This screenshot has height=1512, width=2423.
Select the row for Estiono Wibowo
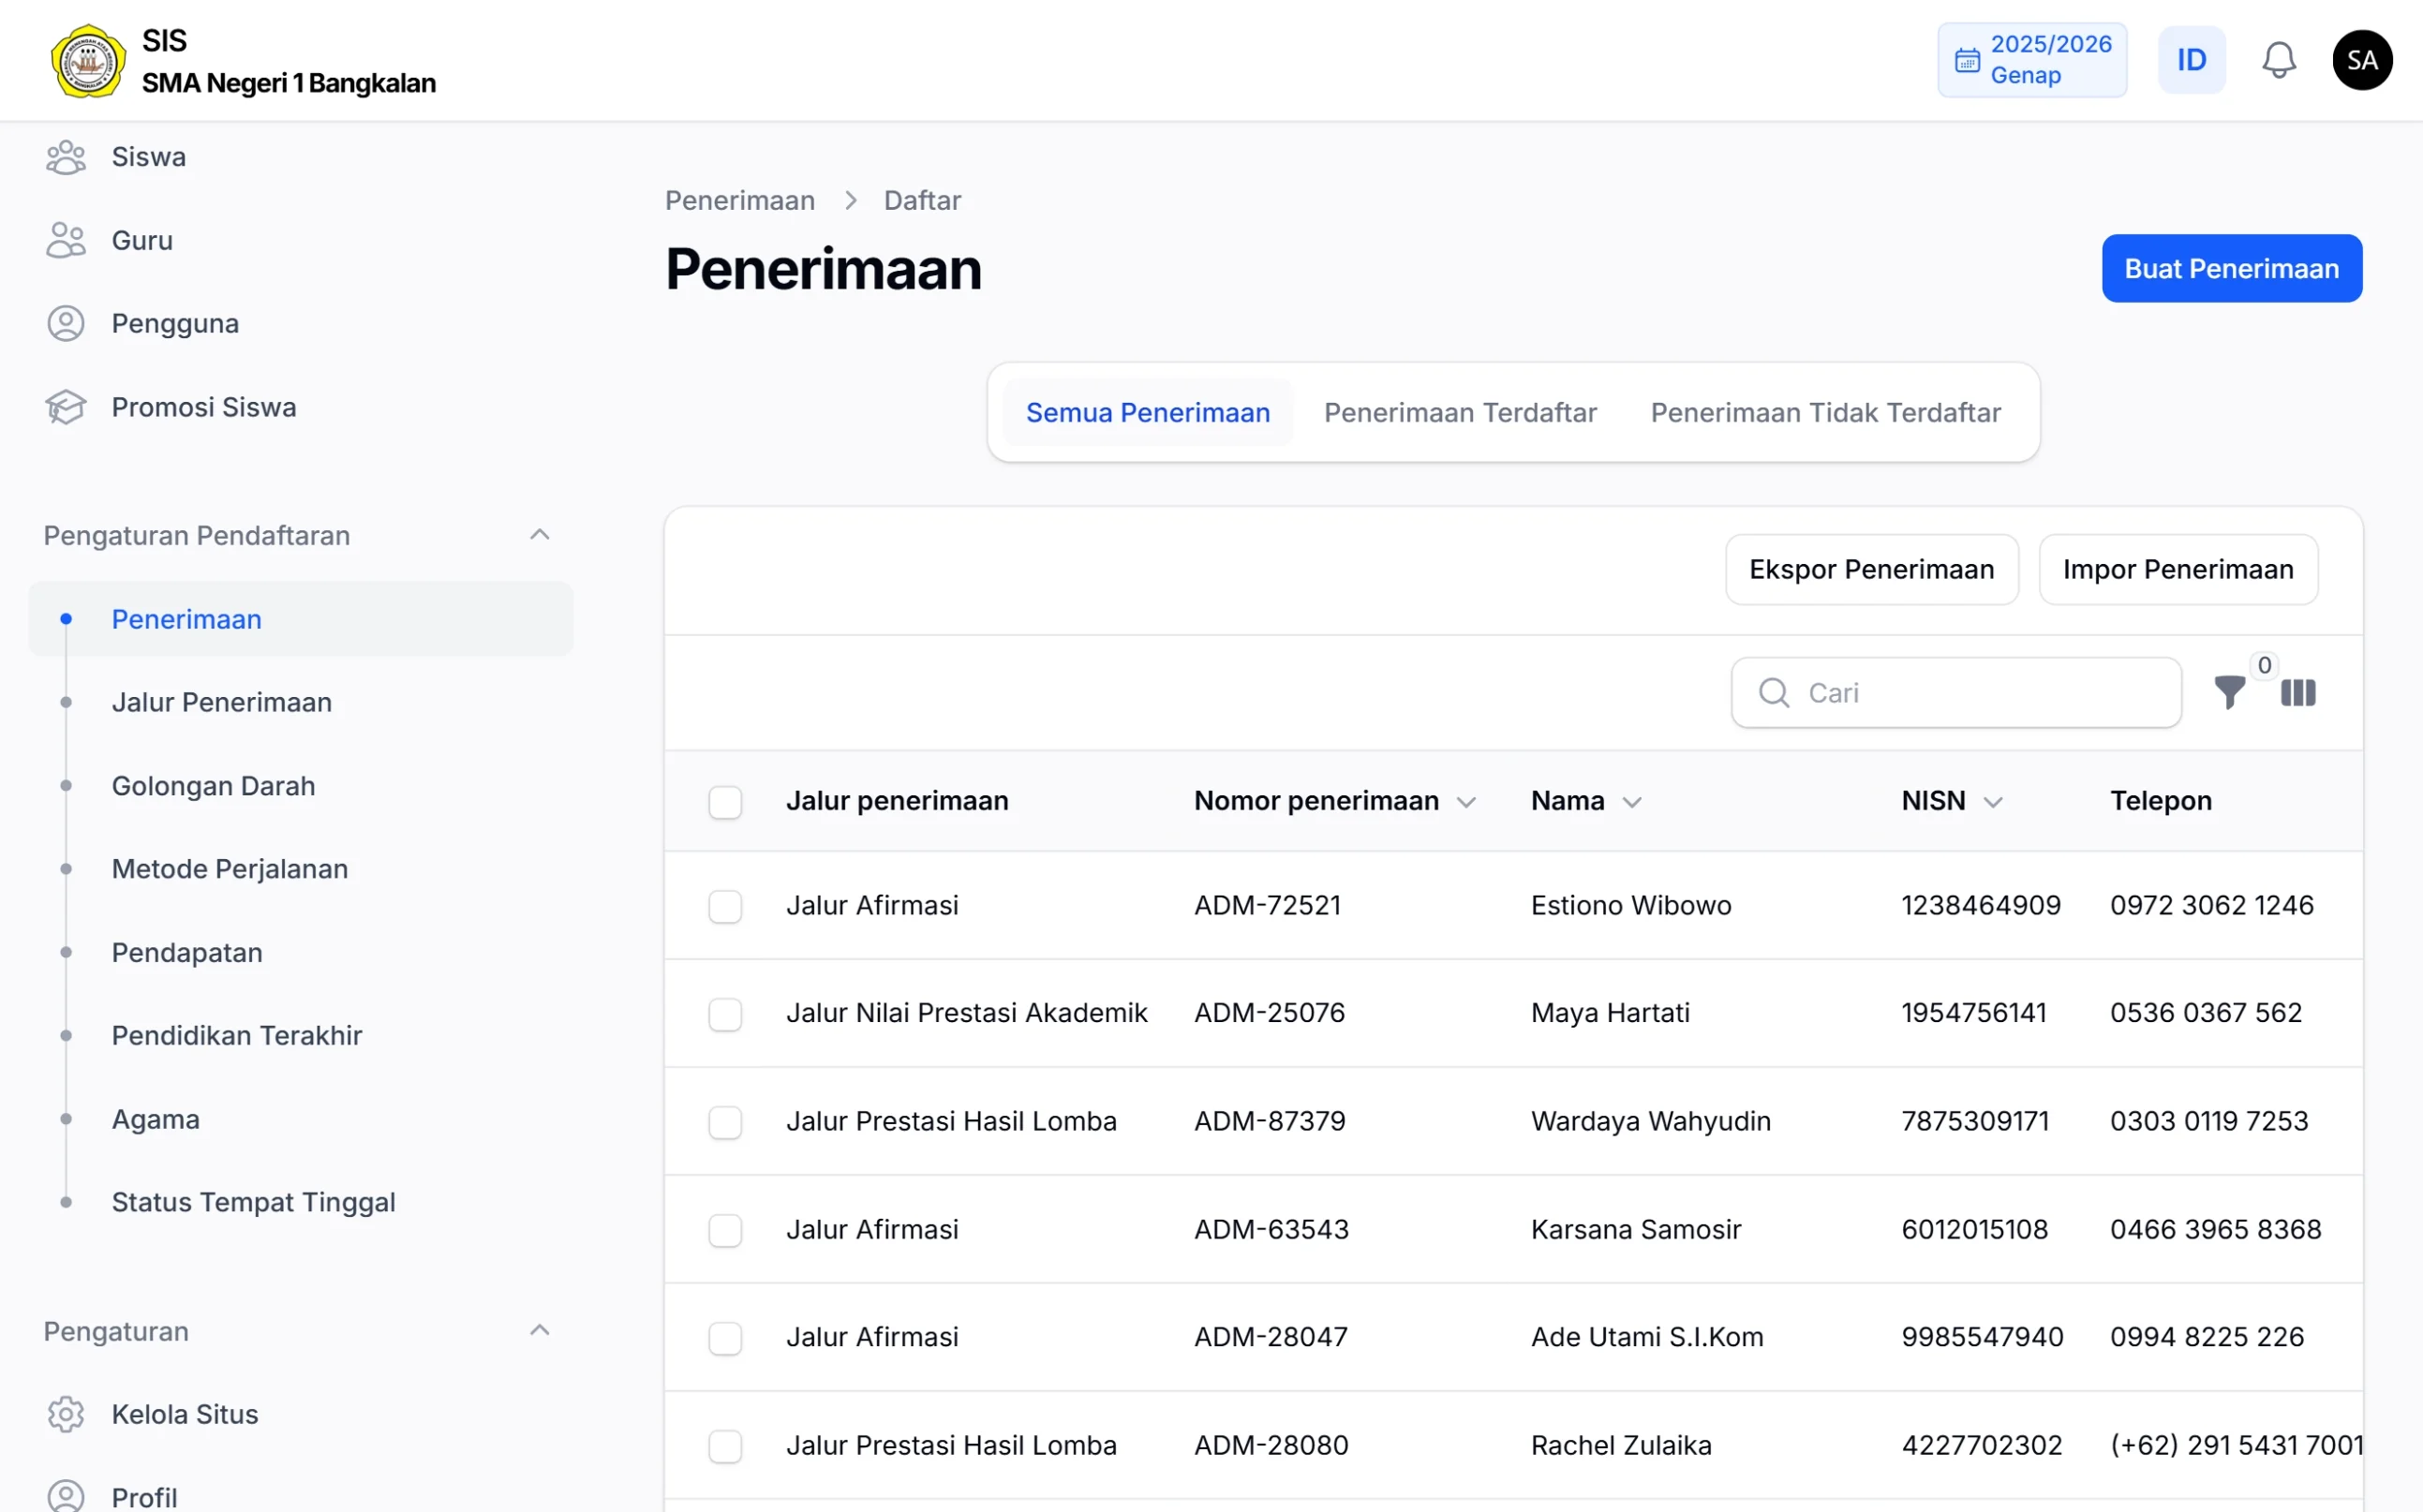click(x=725, y=906)
